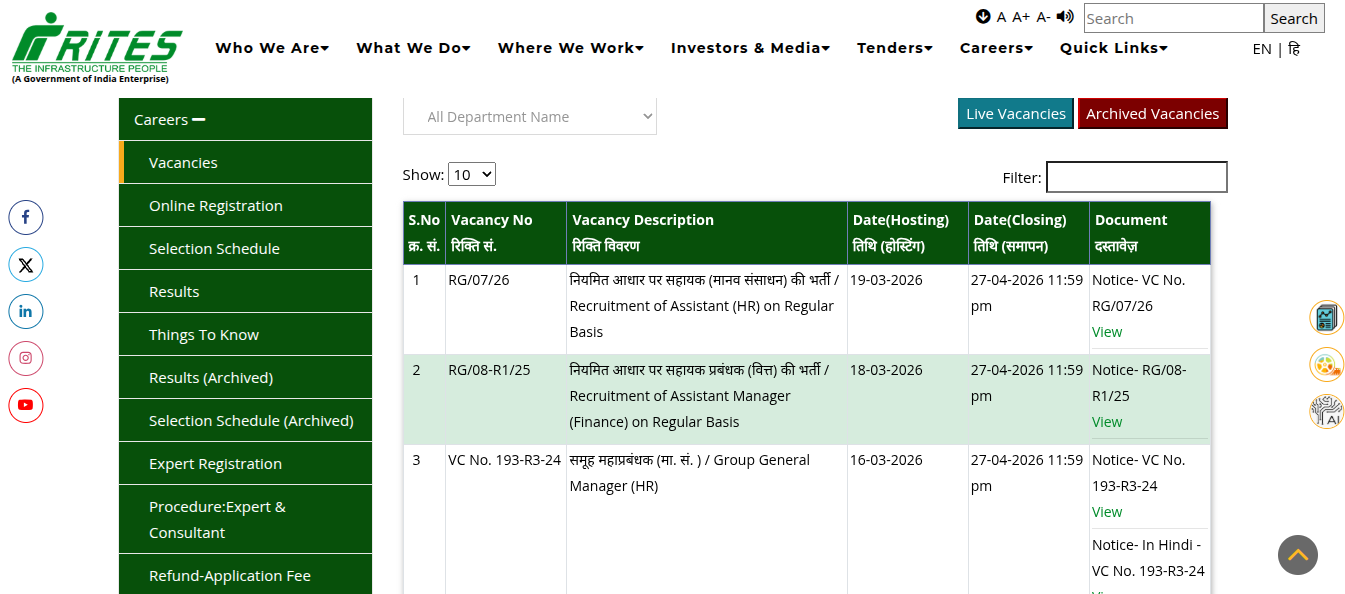Open the All Department Name dropdown
Viewport: 1345px width, 594px height.
click(529, 117)
